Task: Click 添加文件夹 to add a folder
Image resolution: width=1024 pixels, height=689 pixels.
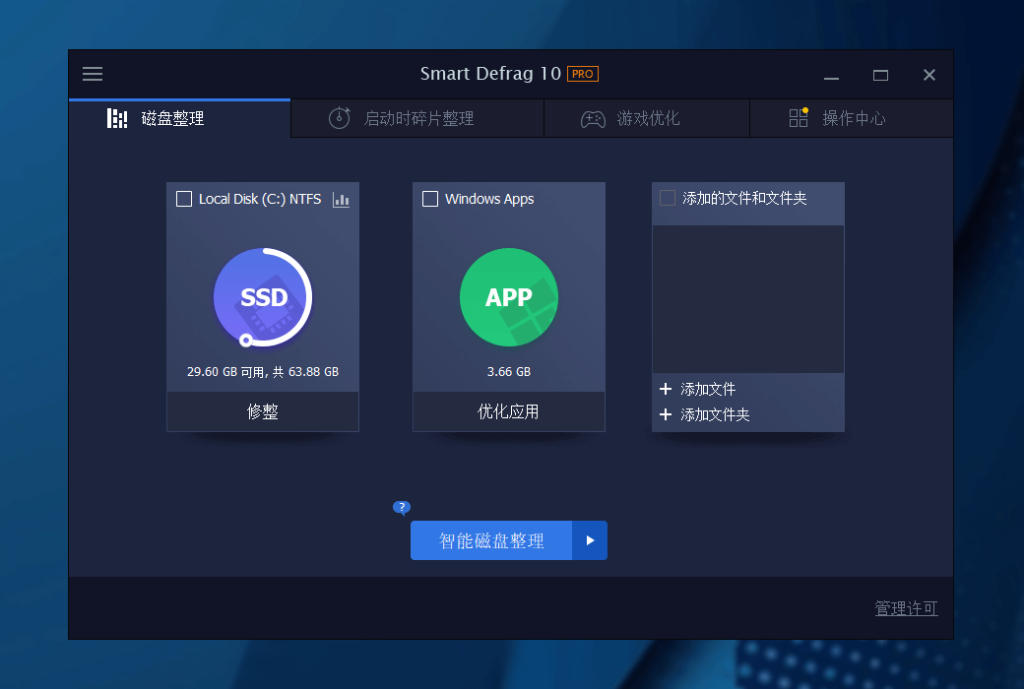Action: coord(715,415)
